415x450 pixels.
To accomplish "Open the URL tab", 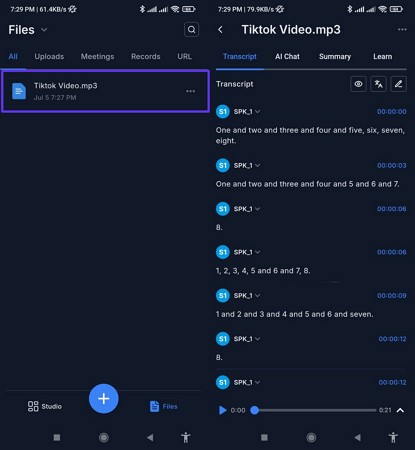I will tap(184, 56).
